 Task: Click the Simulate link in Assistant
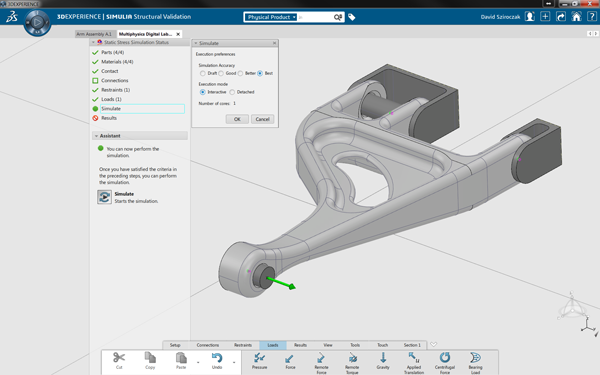[x=124, y=194]
